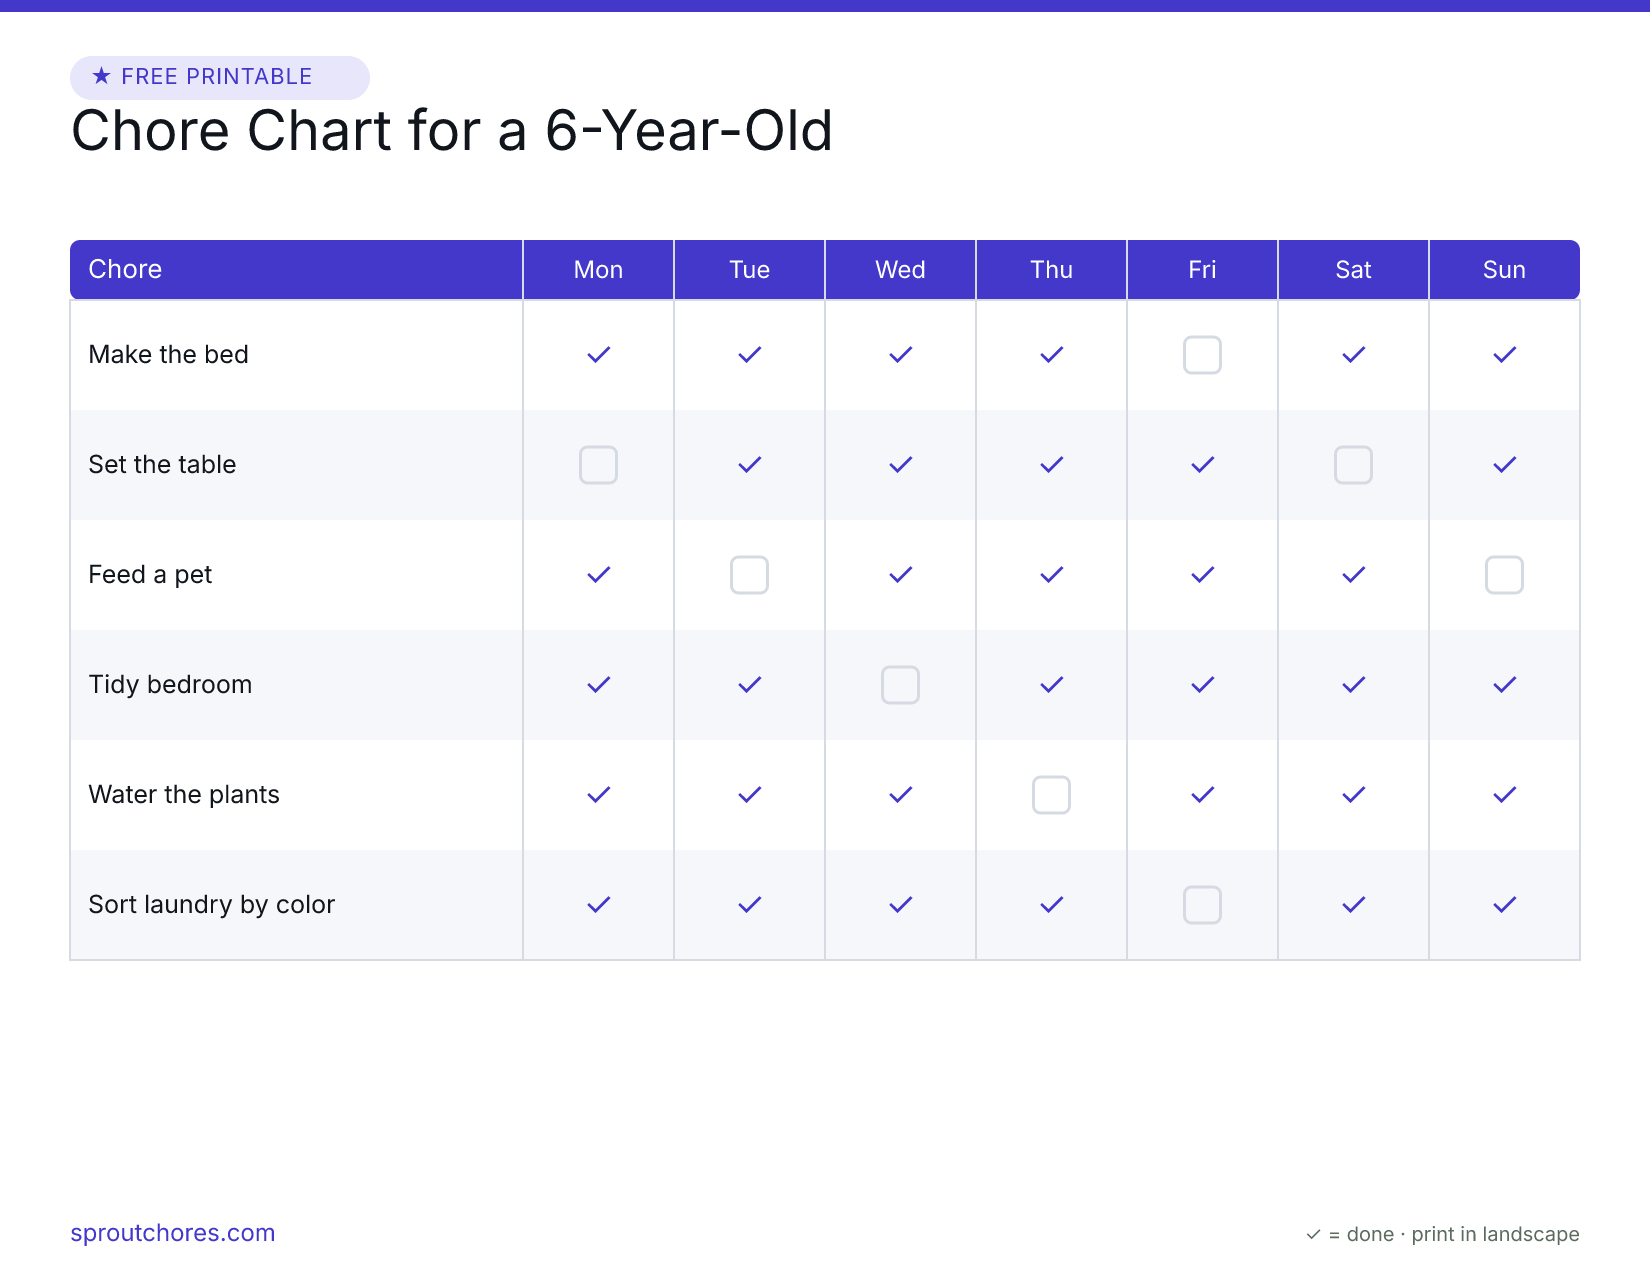Click the Make the bed Wednesday checkmark
This screenshot has width=1650, height=1275.
(x=900, y=355)
